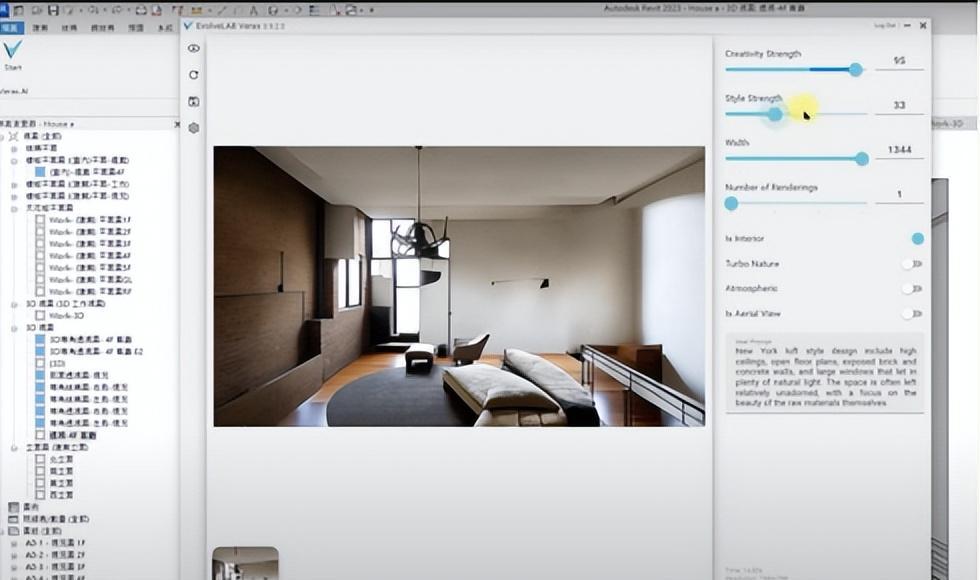Click the Number of Renderings slider handle
Image resolution: width=980 pixels, height=580 pixels.
pos(731,203)
